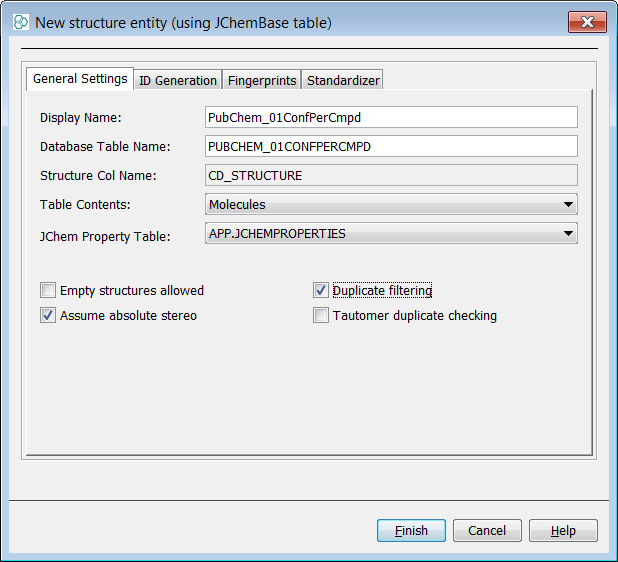This screenshot has width=618, height=562.
Task: Turn on Tautomer duplicate checking
Action: tap(321, 316)
